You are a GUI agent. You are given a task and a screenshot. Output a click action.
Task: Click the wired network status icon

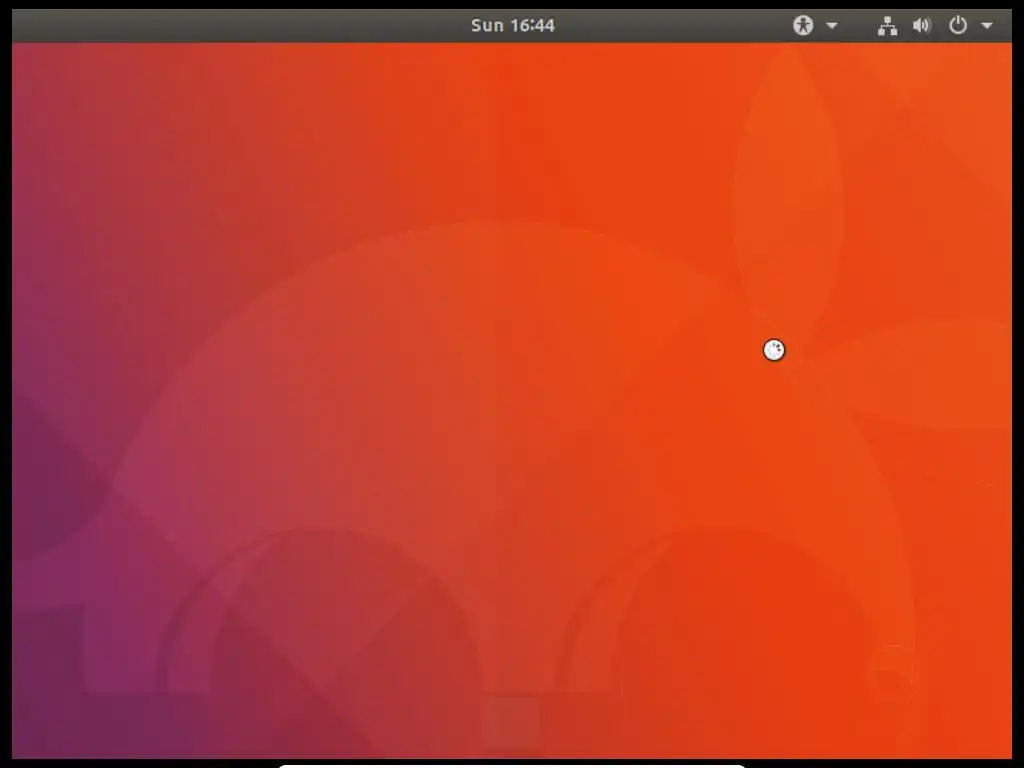pos(887,25)
